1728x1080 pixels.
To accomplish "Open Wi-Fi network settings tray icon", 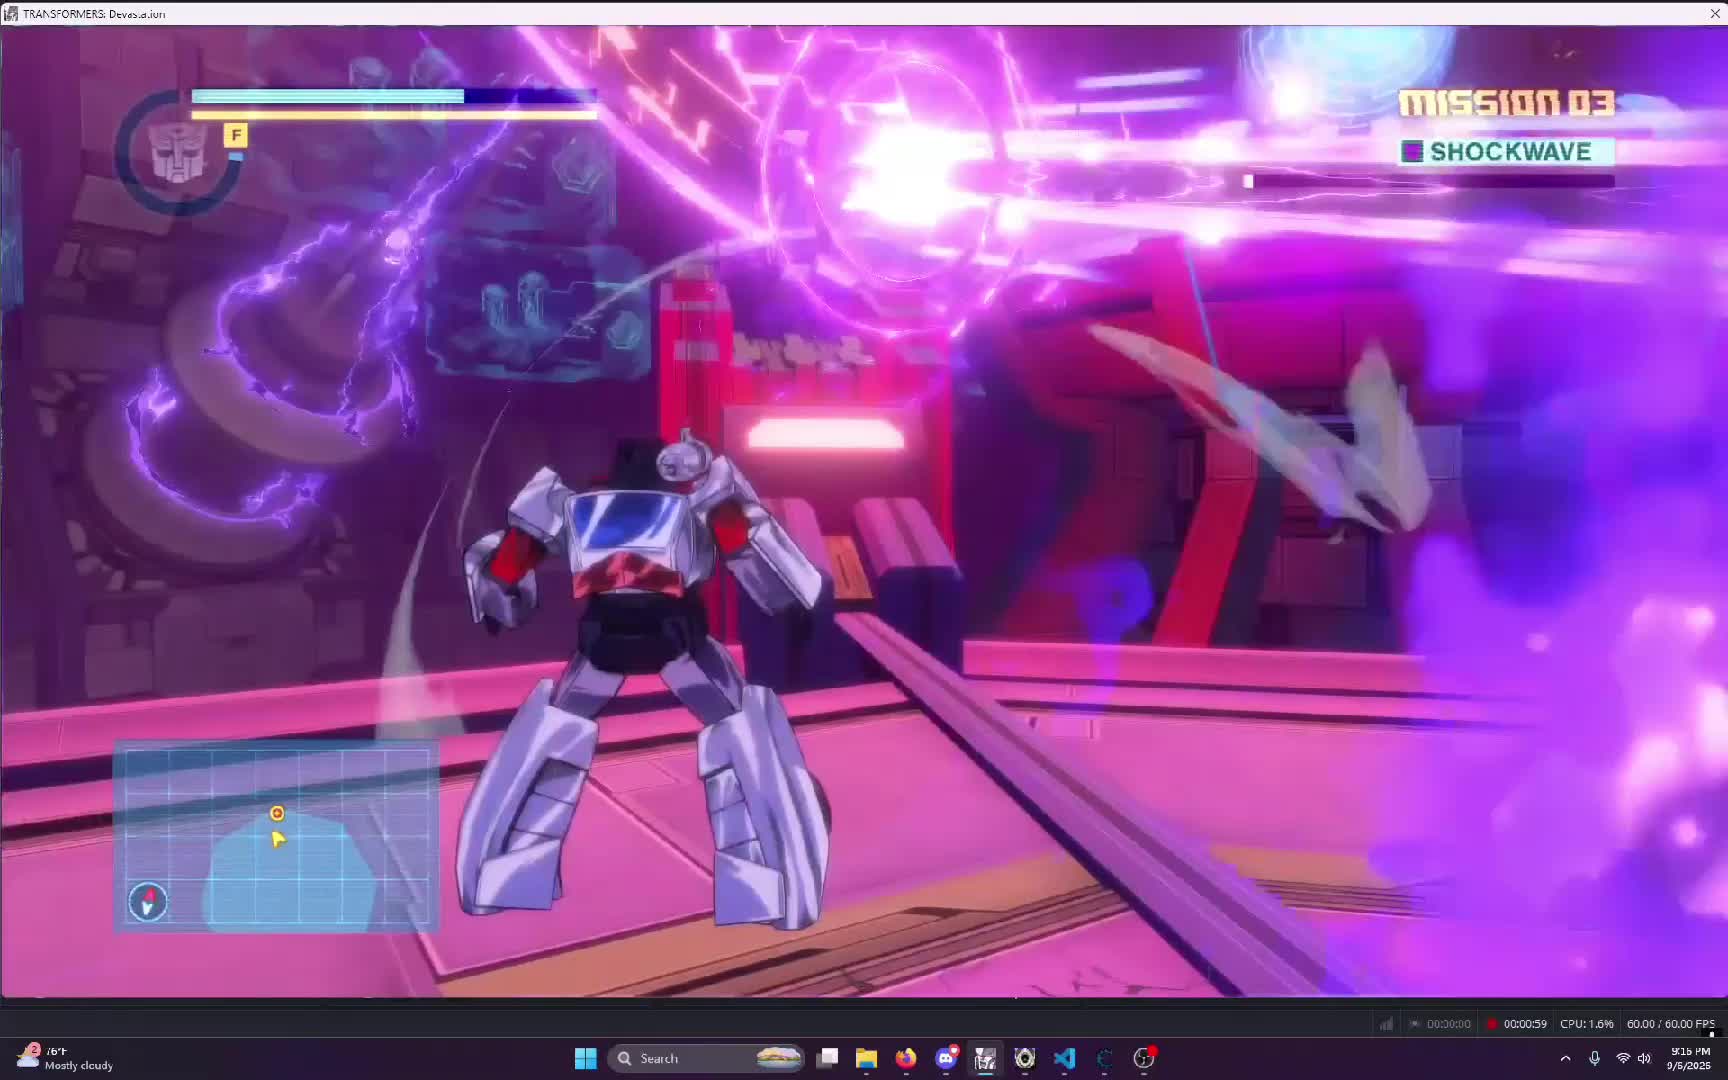I will pos(1622,1058).
